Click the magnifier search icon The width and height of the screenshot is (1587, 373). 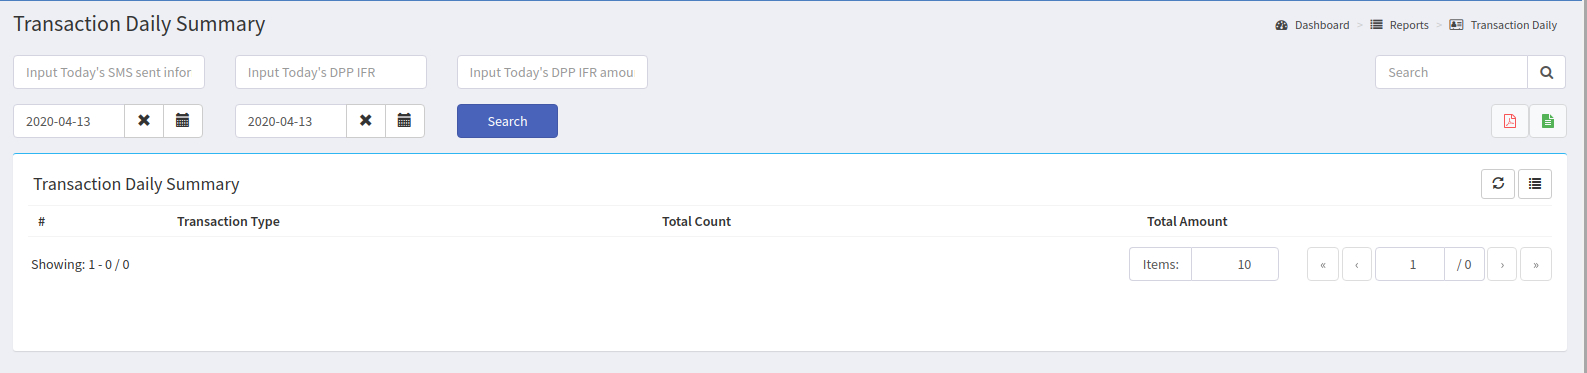(1546, 72)
